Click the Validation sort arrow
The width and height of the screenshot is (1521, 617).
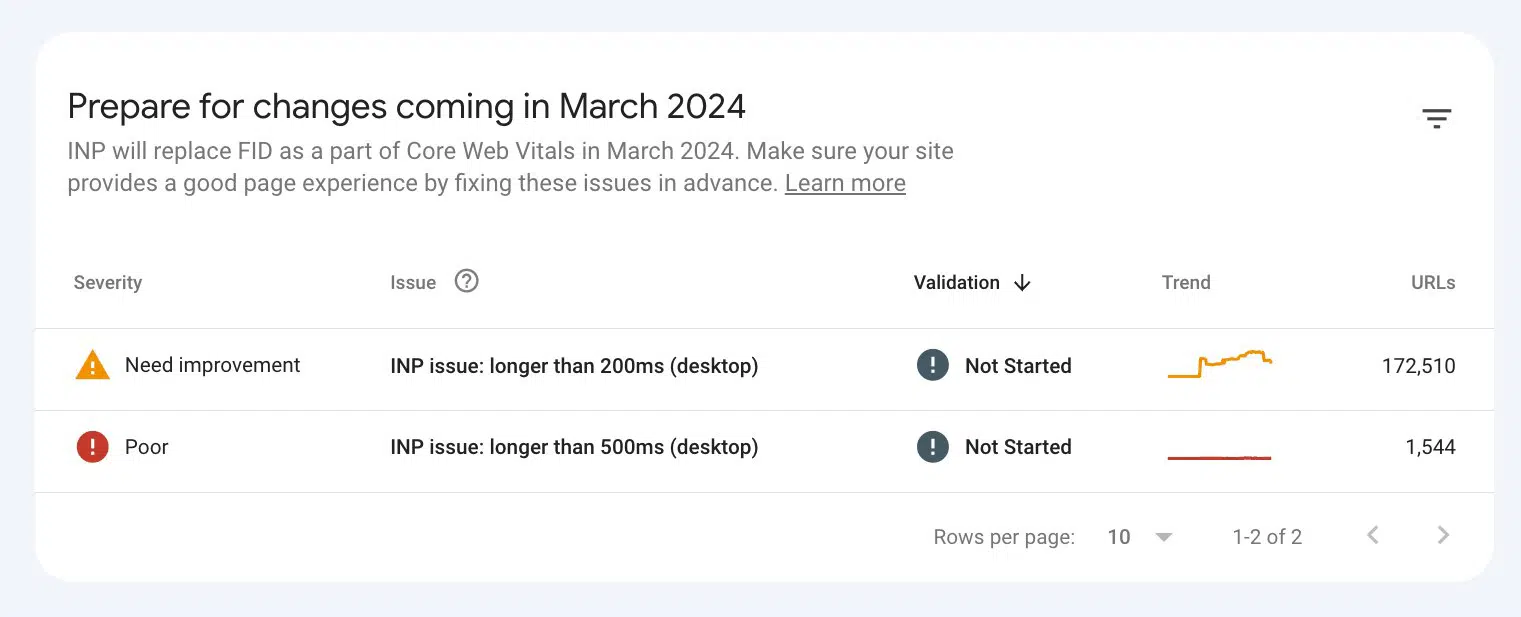coord(1022,283)
